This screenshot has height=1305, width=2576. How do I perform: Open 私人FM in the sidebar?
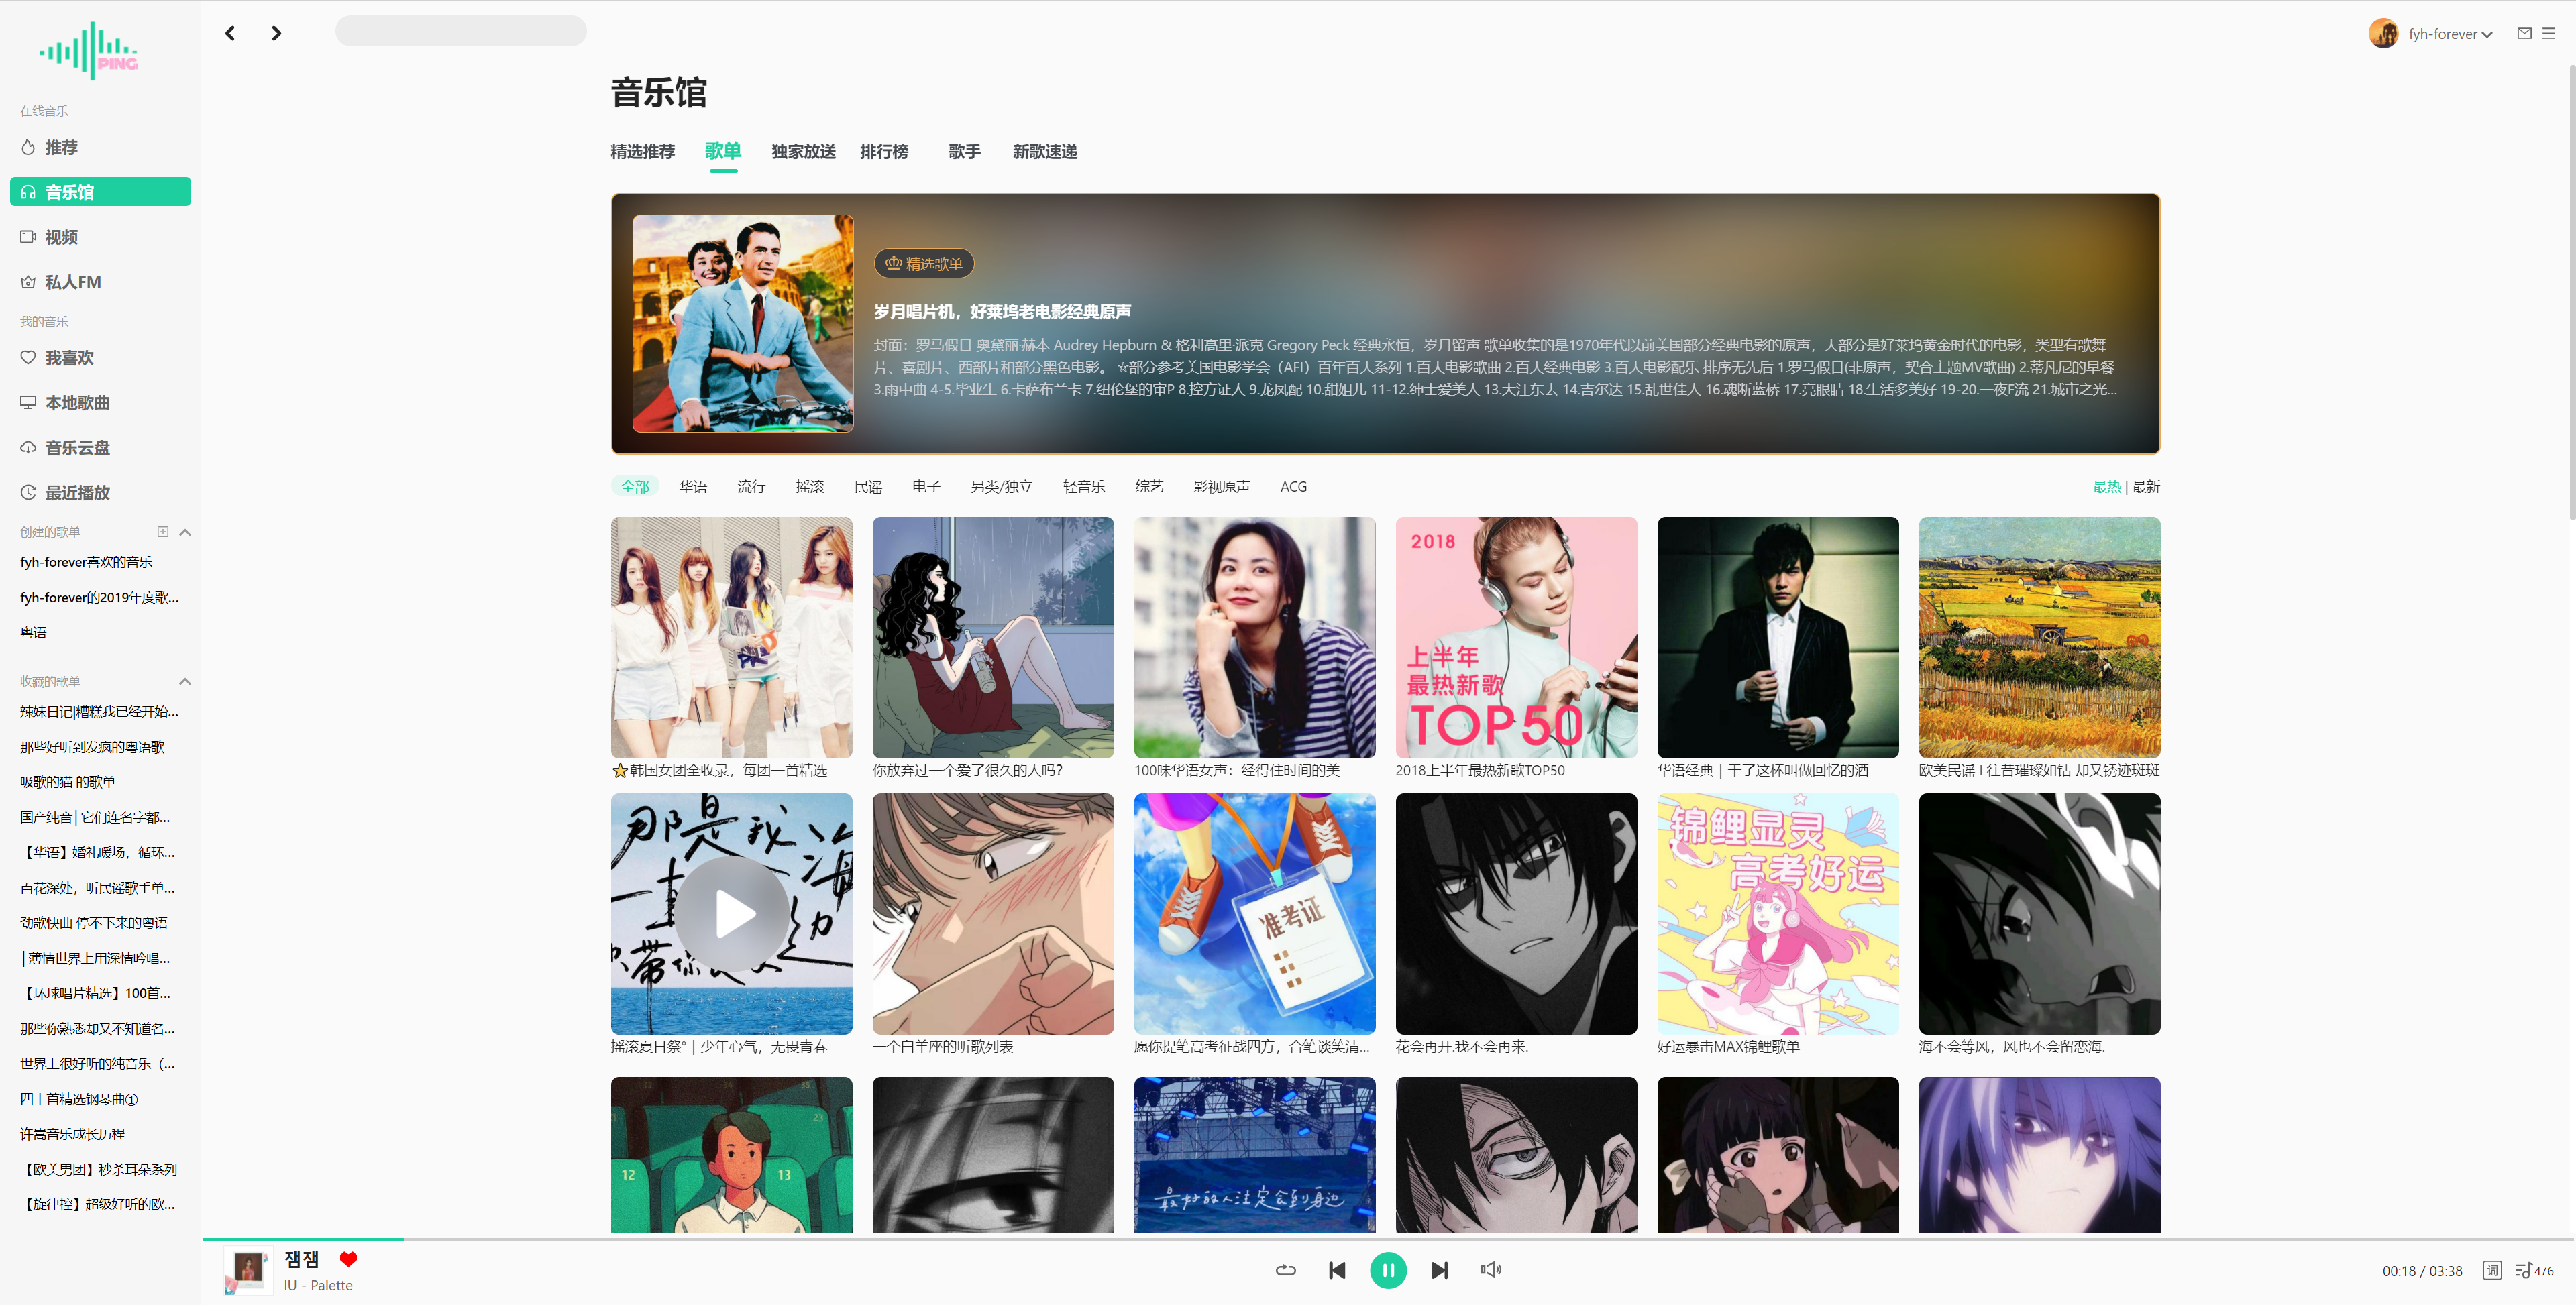(72, 282)
